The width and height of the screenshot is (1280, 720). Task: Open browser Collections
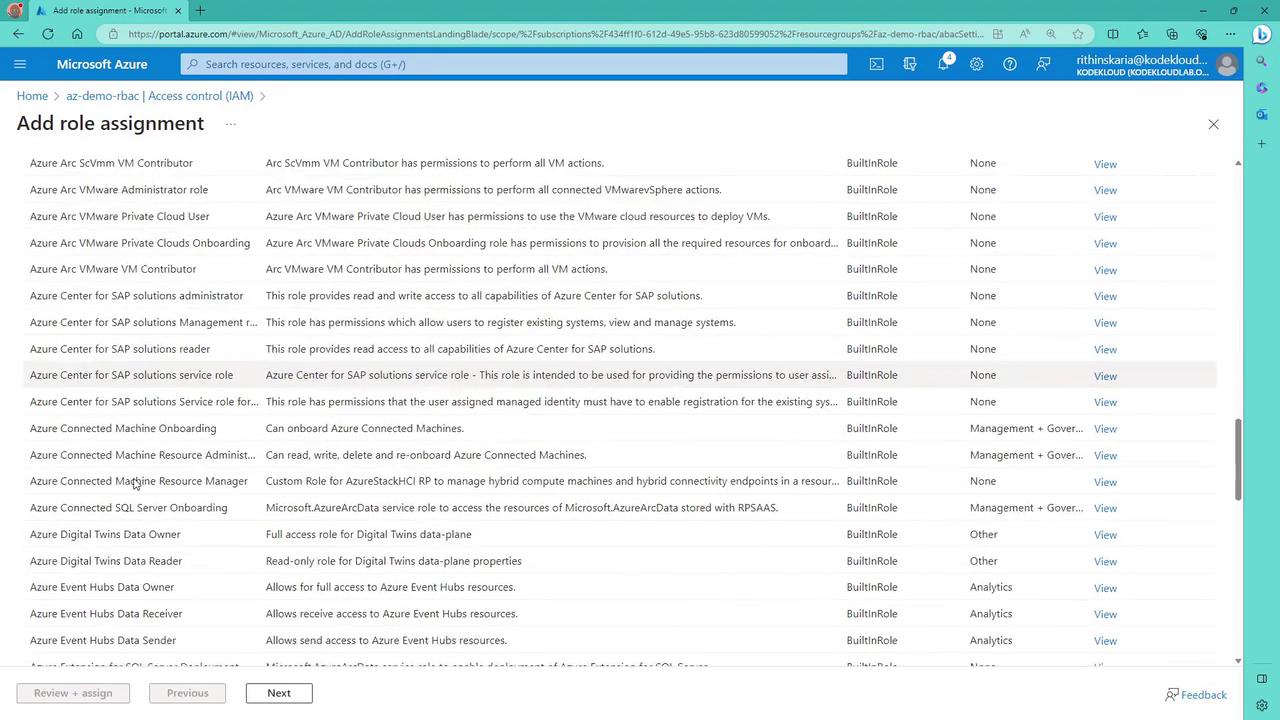(x=1172, y=34)
